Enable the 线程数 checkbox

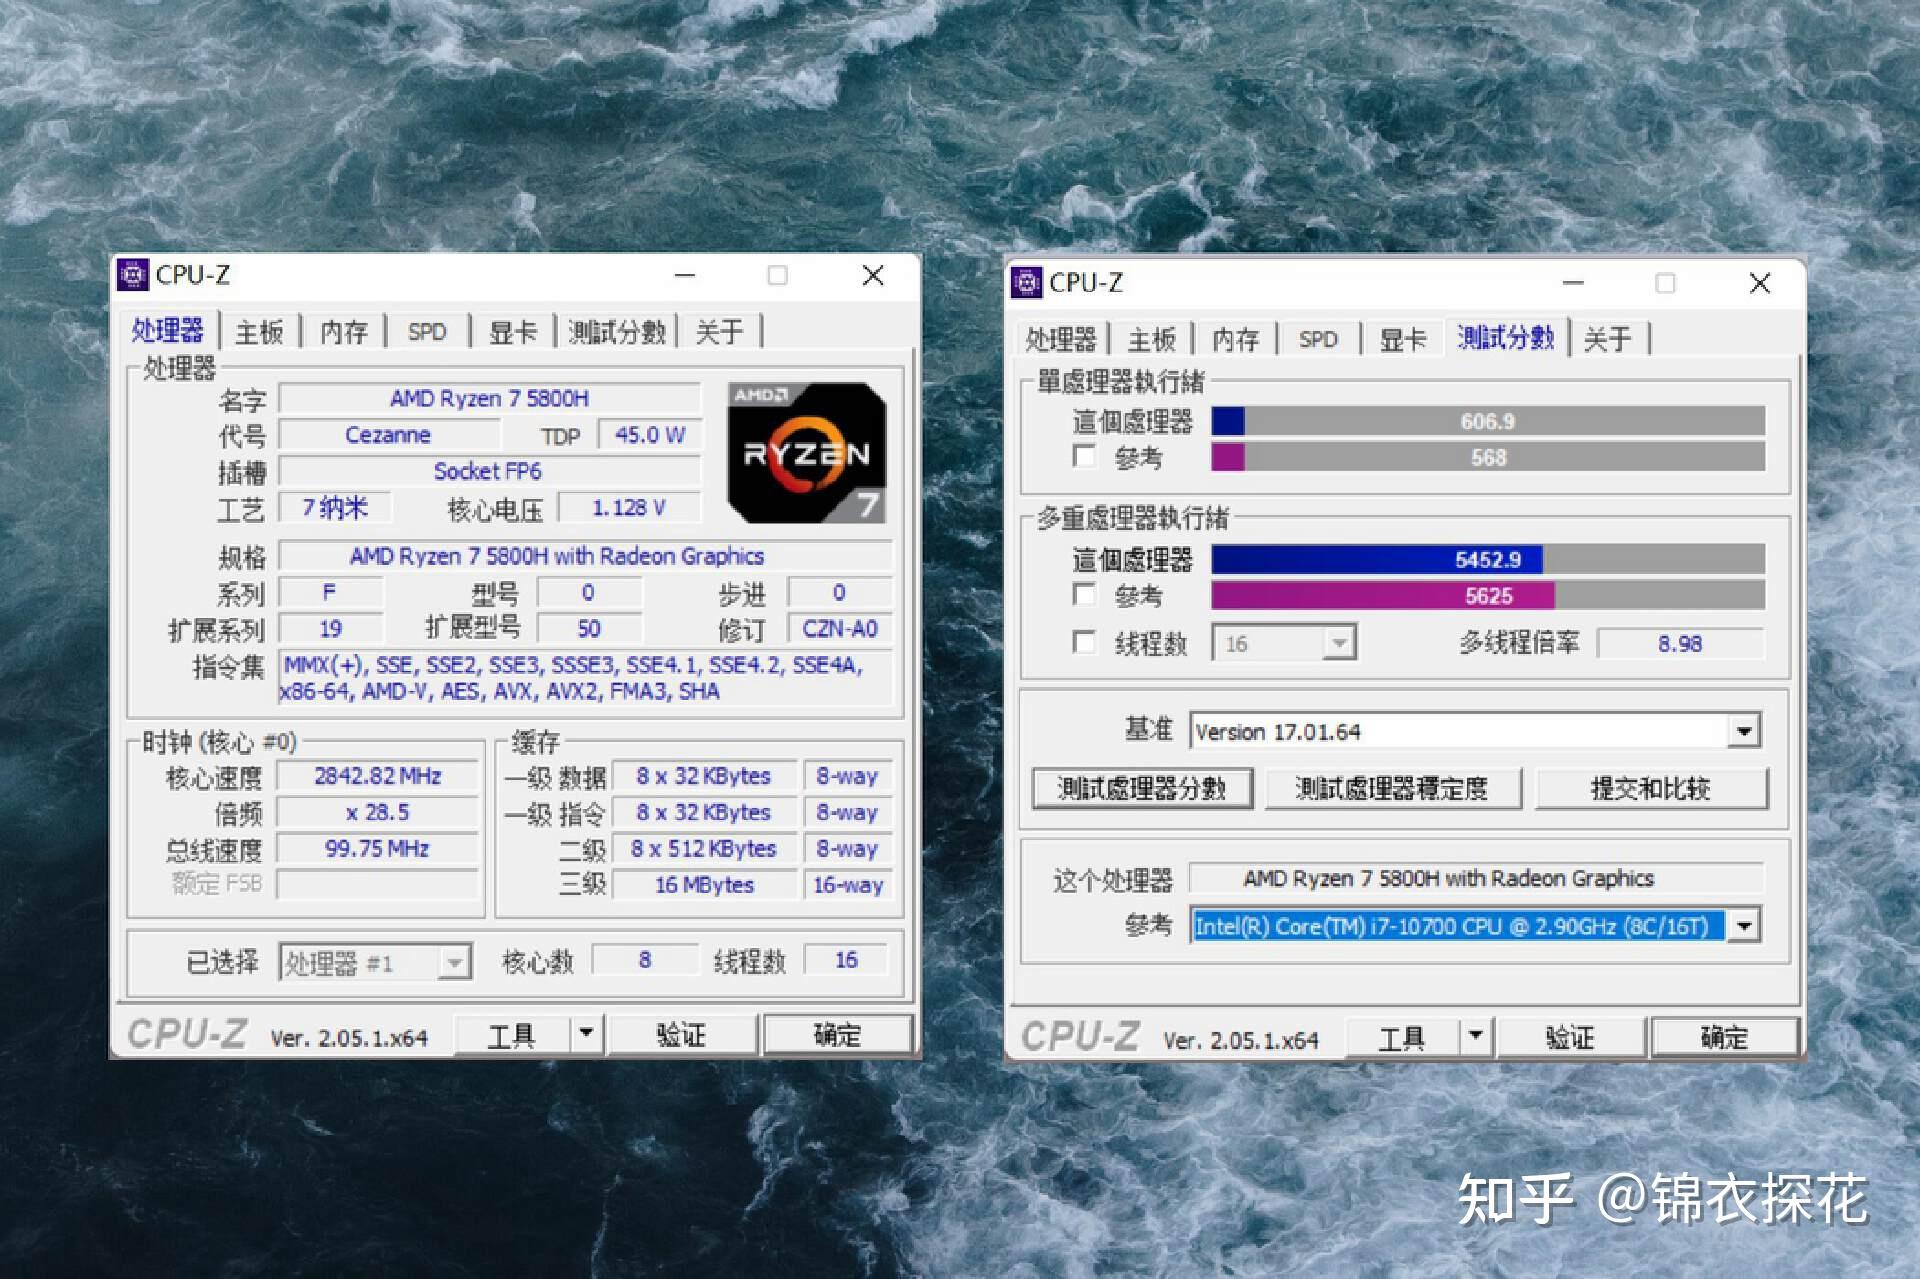point(1084,641)
